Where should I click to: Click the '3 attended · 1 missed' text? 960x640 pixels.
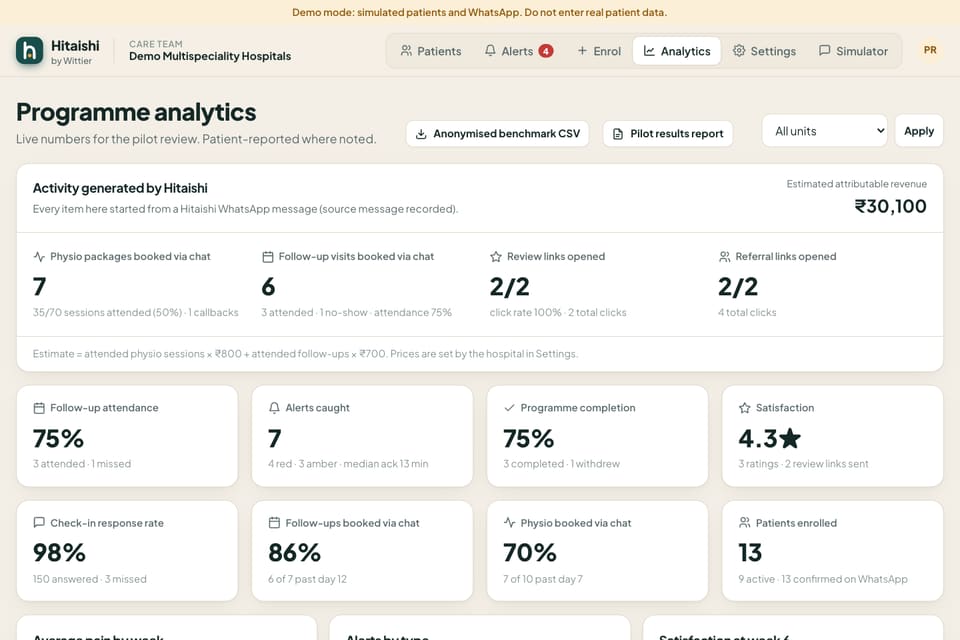point(81,464)
